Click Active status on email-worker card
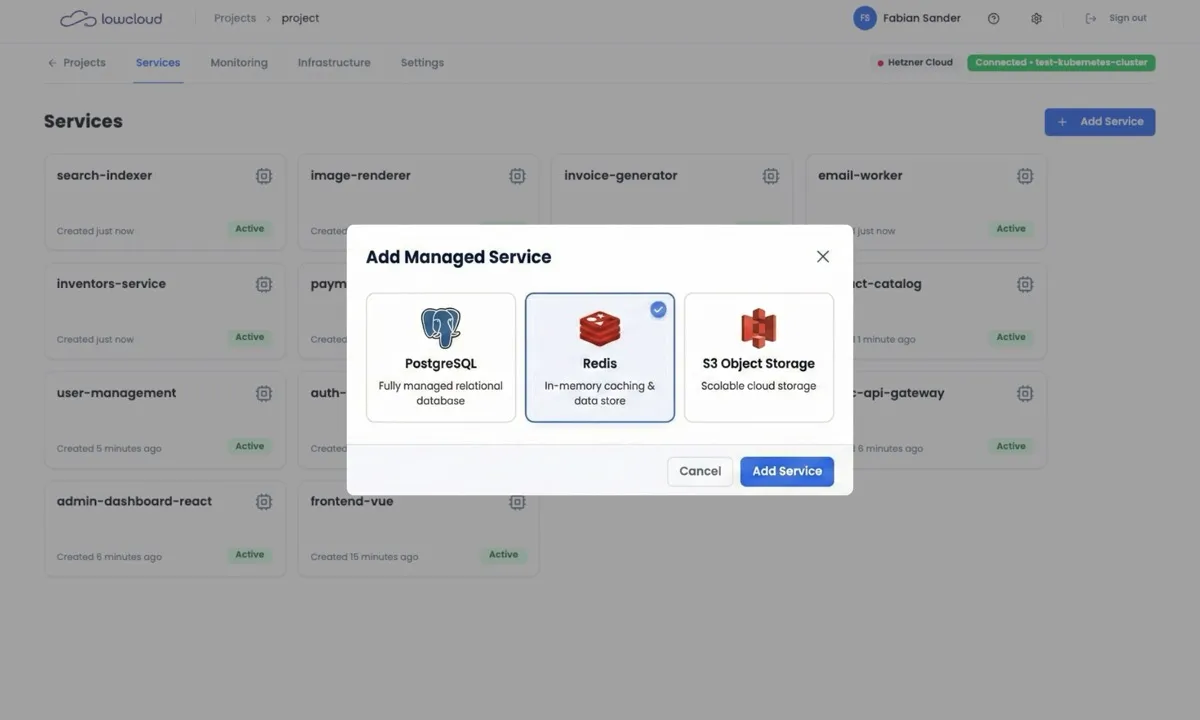Viewport: 1200px width, 720px height. click(1011, 229)
